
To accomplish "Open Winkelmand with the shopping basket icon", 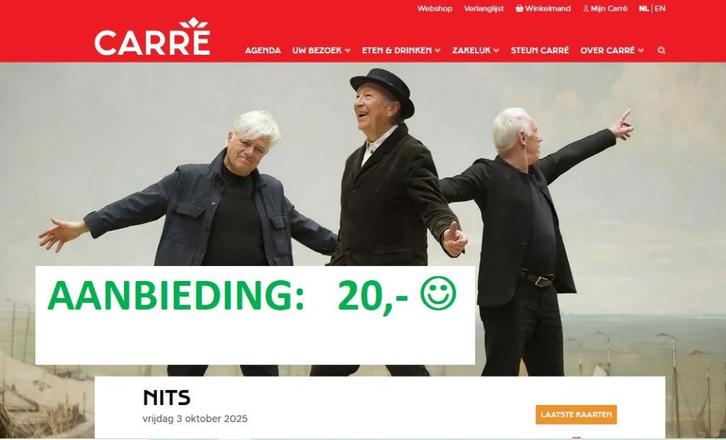I will pyautogui.click(x=543, y=8).
